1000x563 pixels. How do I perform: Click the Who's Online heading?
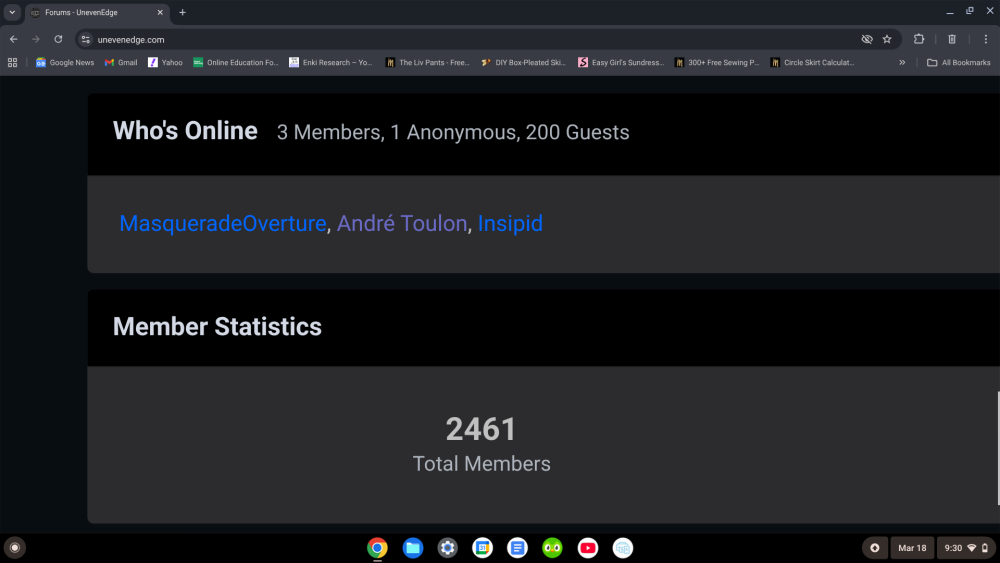tap(185, 131)
